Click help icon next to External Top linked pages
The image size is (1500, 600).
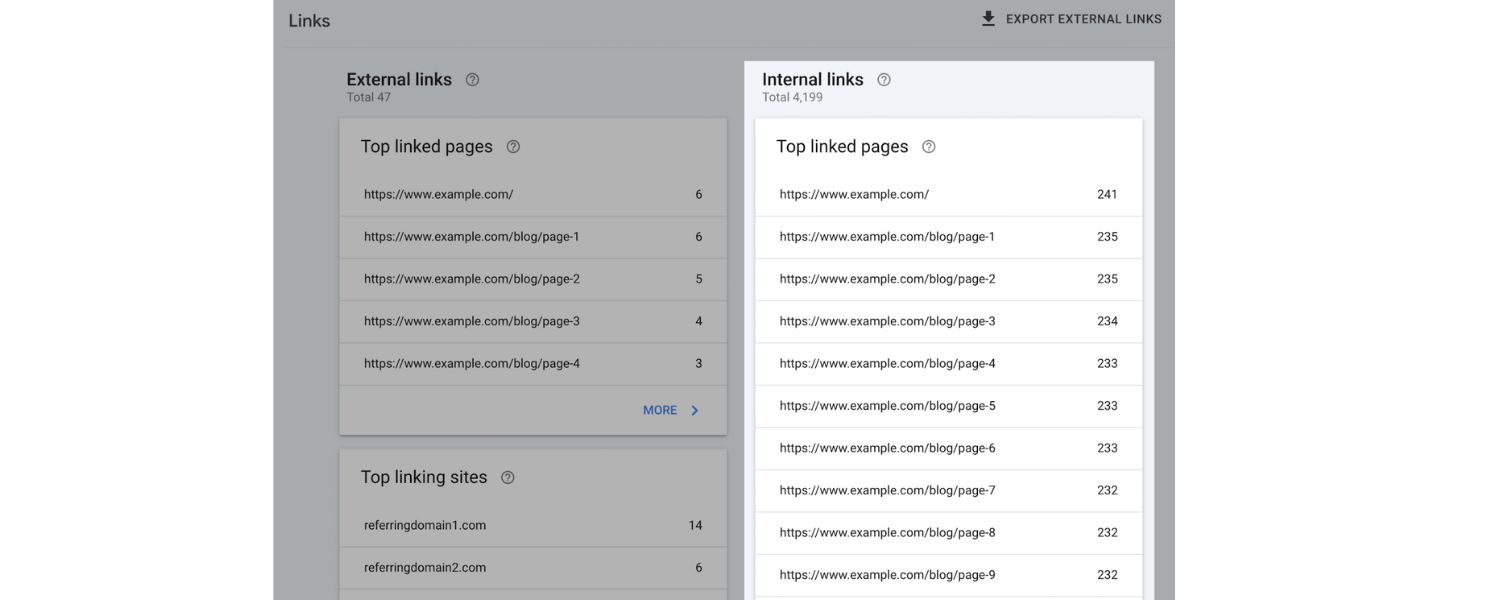(514, 146)
